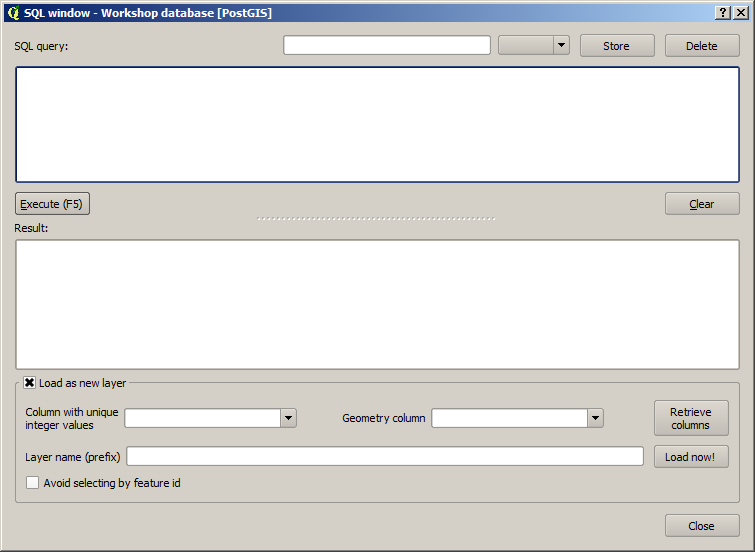Uncheck Load as new layer checkbox
Viewport: 755px width, 552px height.
click(29, 383)
